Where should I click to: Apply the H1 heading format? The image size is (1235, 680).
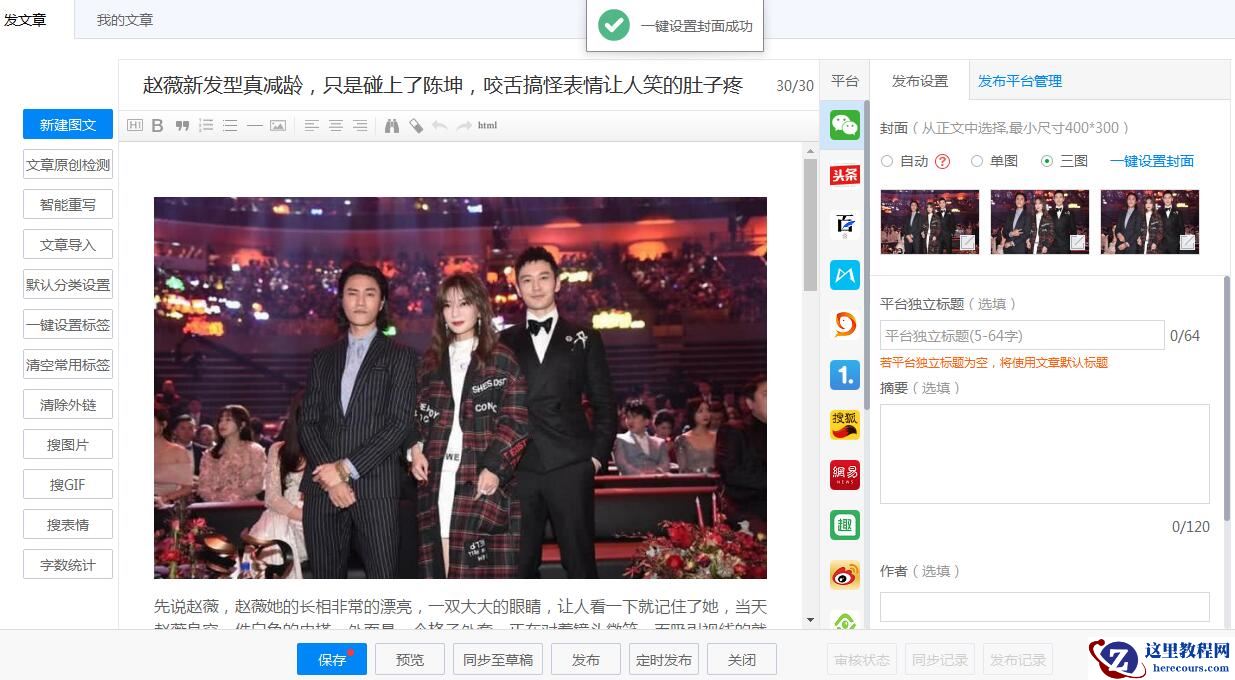pyautogui.click(x=136, y=125)
